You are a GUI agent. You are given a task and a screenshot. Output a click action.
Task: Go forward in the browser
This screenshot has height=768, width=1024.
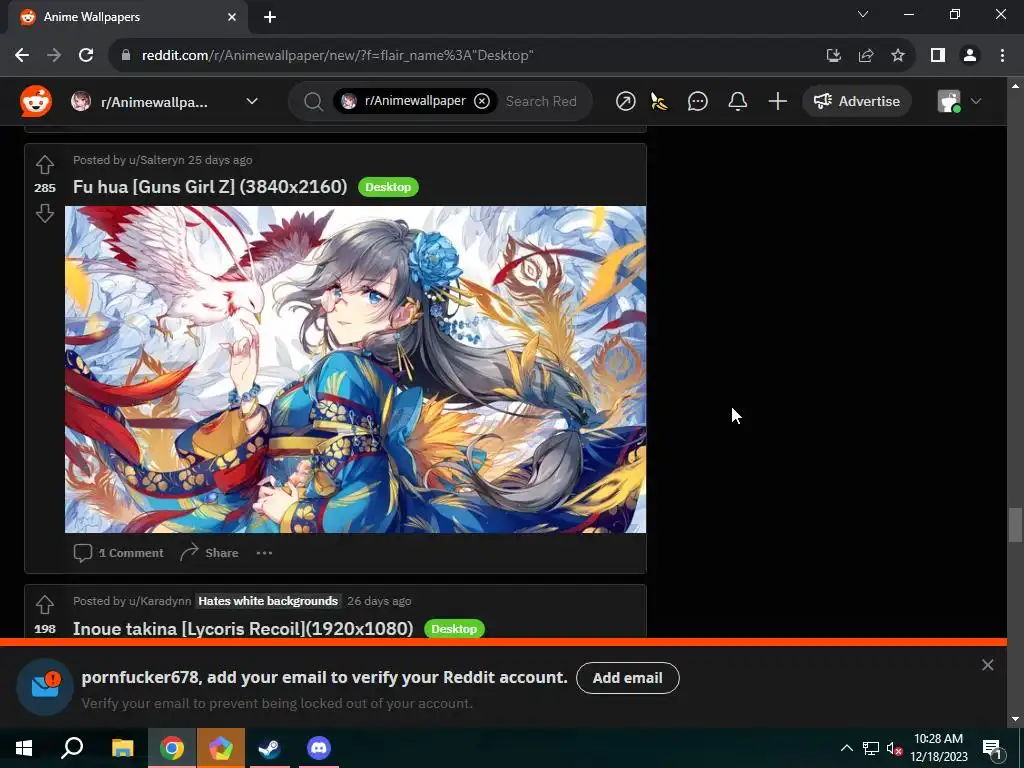point(54,56)
